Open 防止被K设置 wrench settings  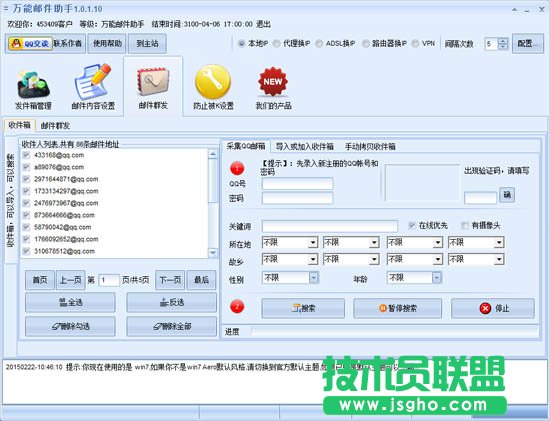pos(213,87)
